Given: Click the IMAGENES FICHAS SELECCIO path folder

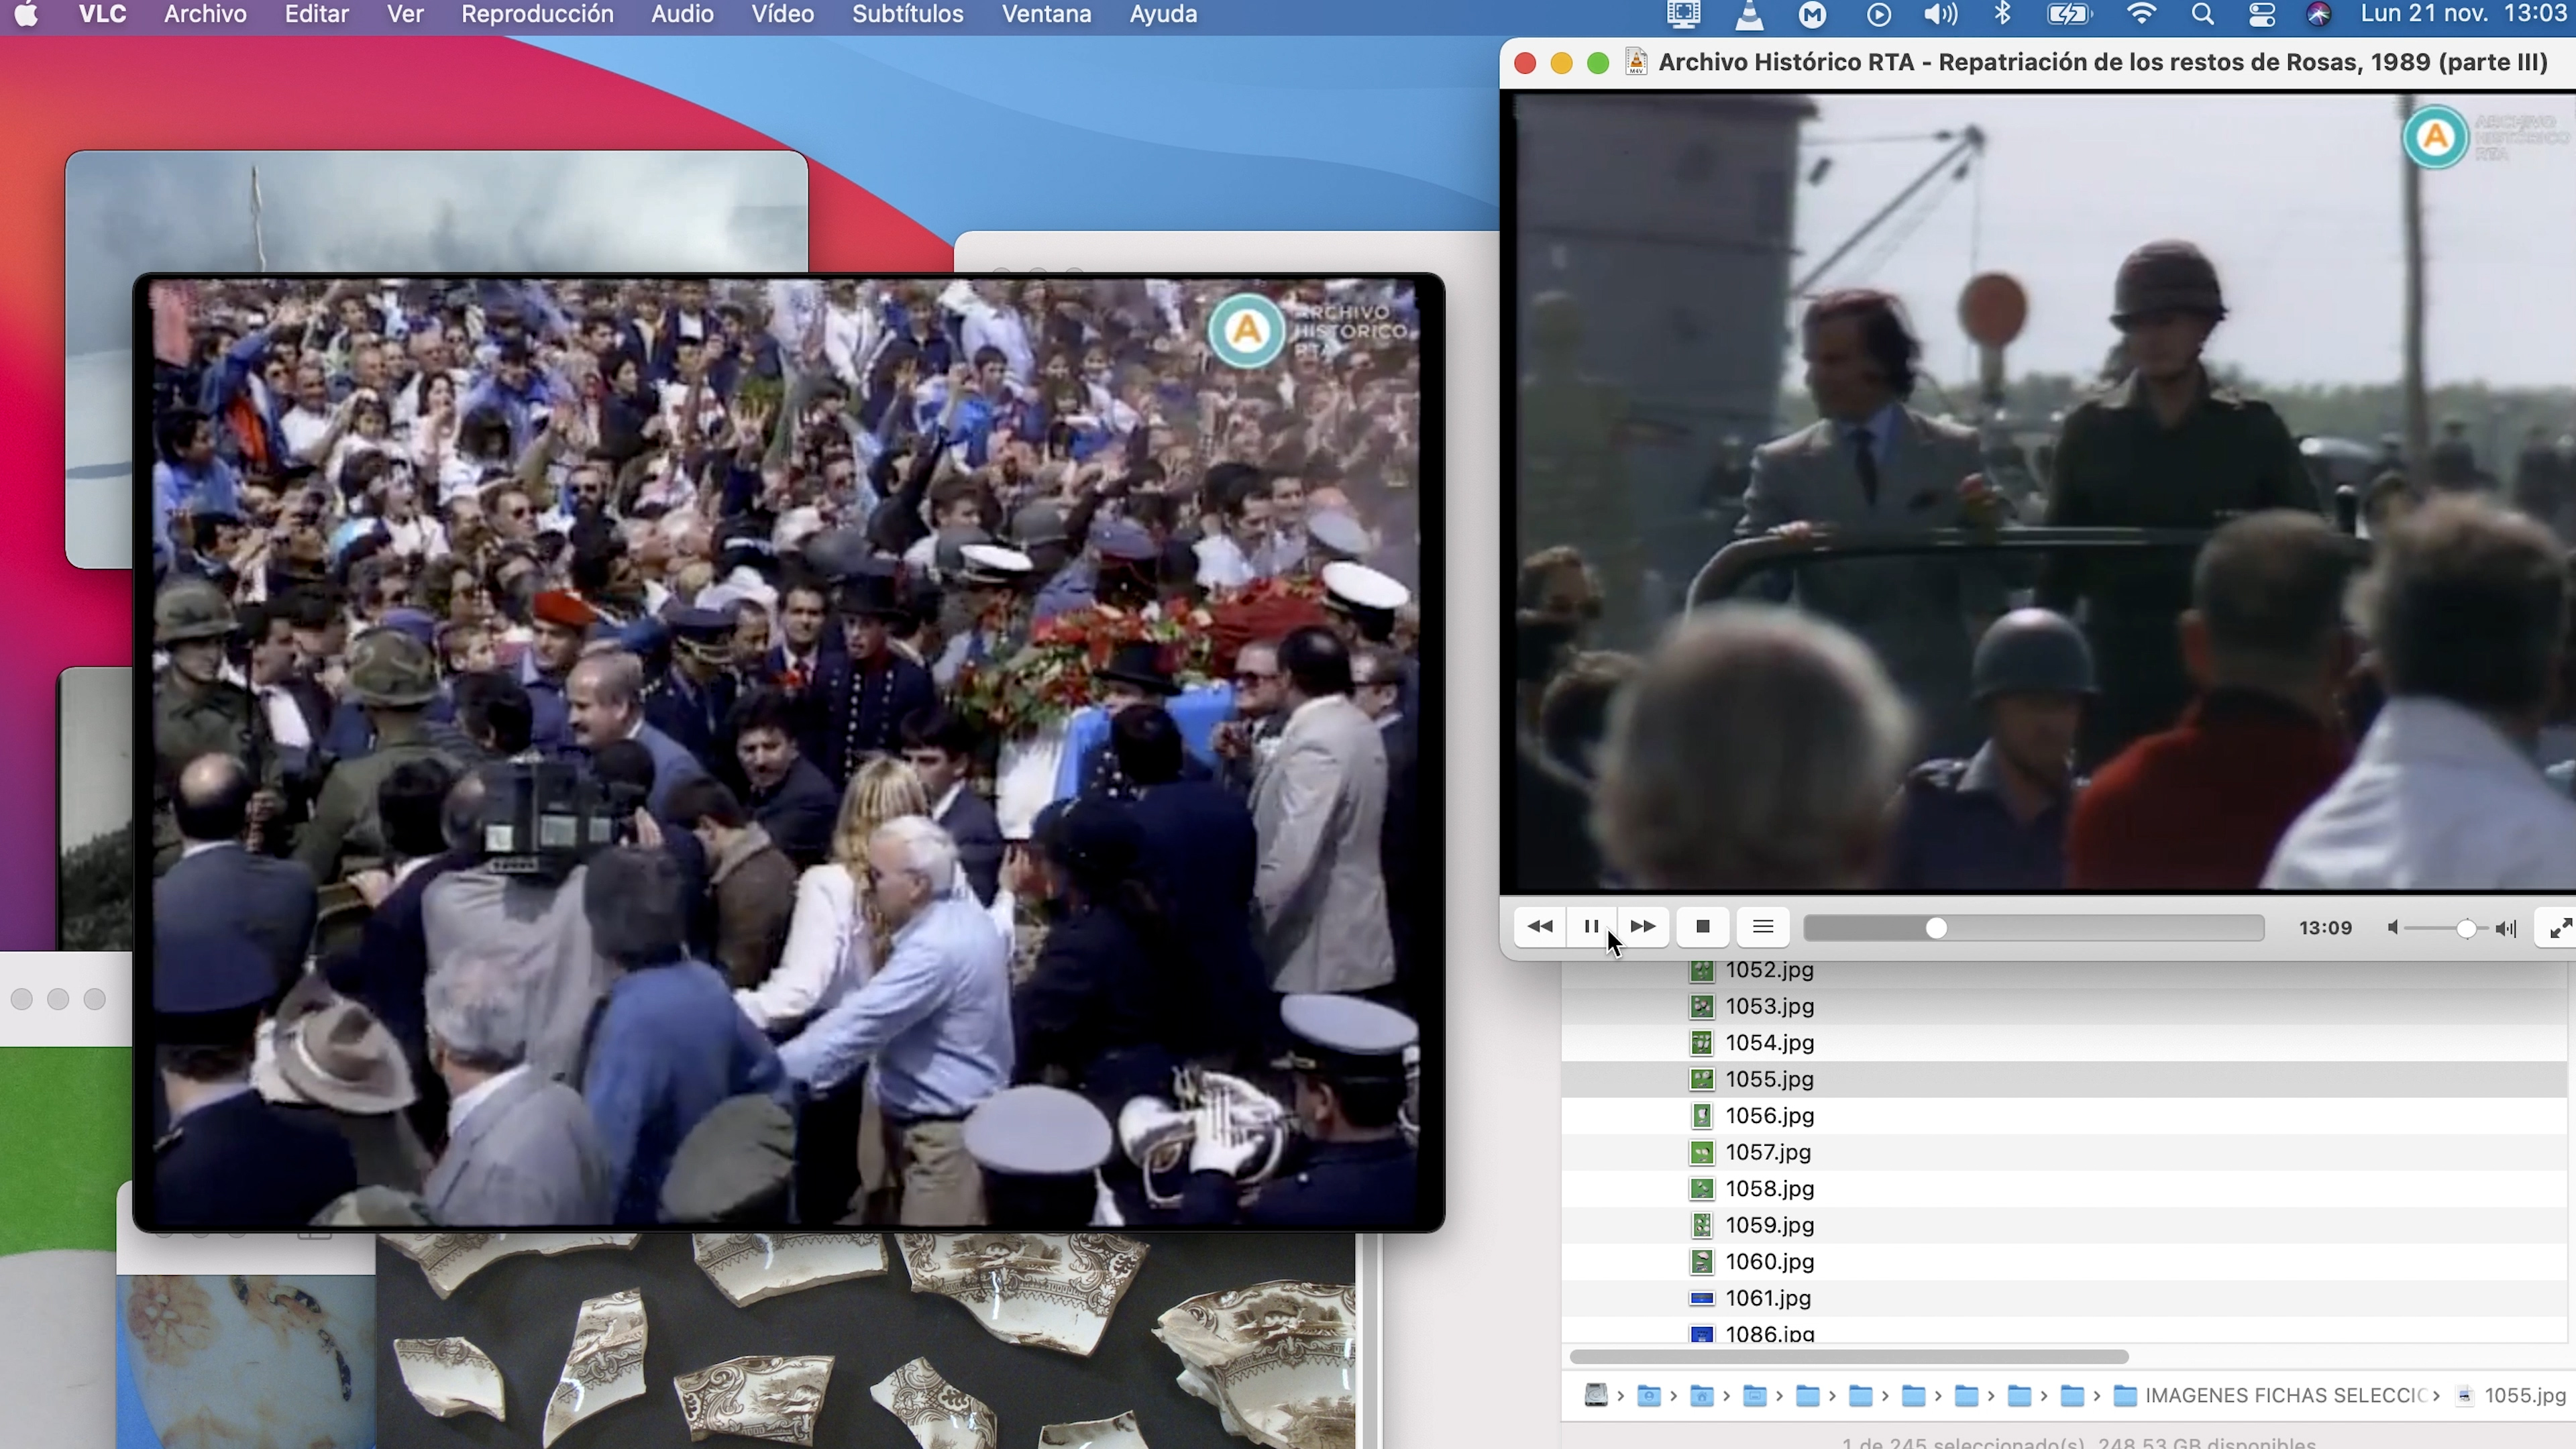Looking at the screenshot, I should tap(2285, 1395).
